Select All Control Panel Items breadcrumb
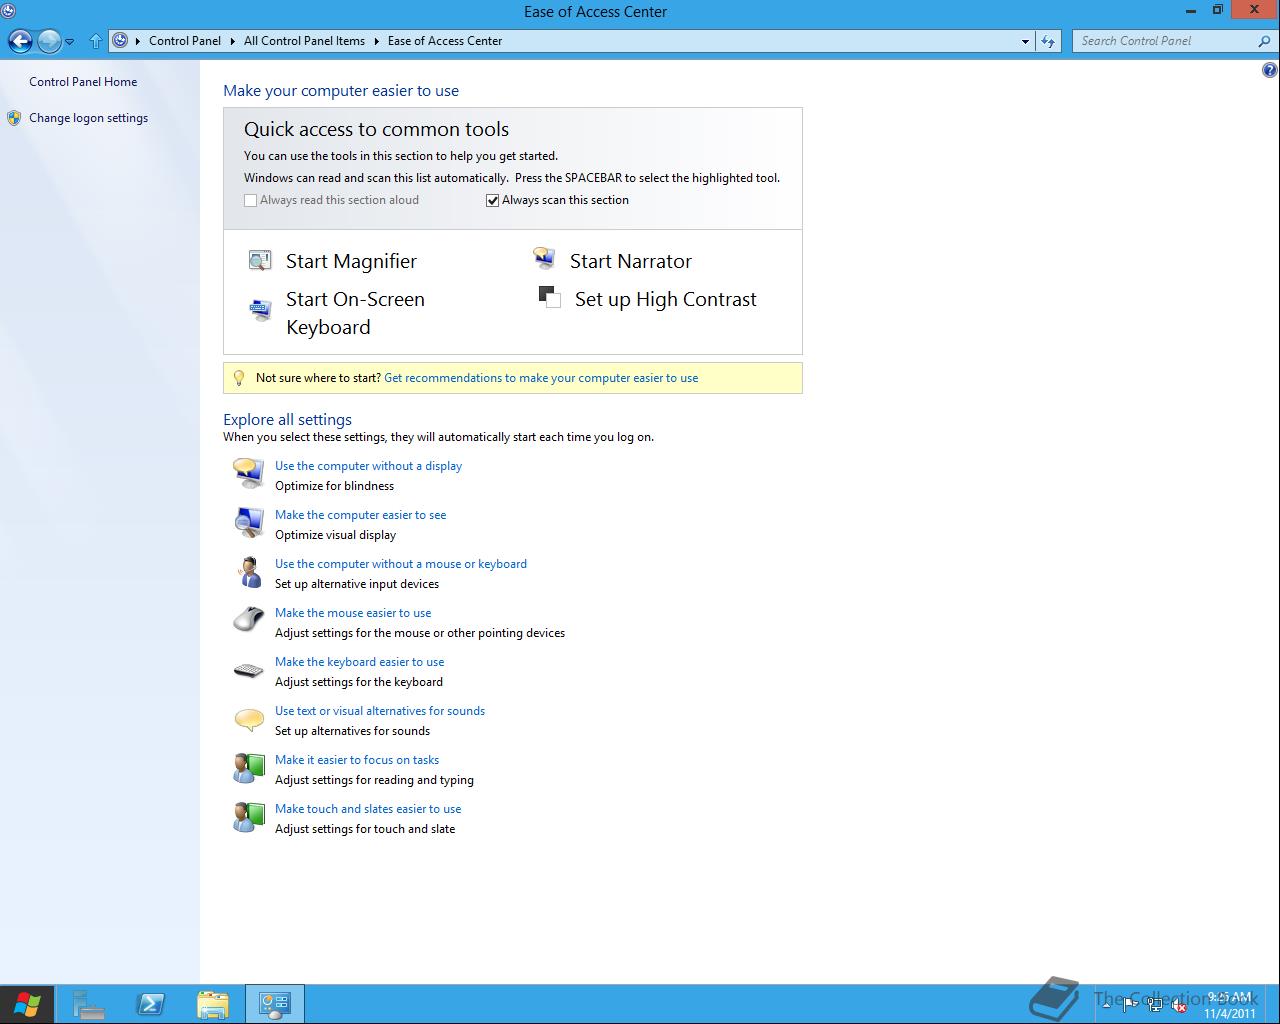Image resolution: width=1280 pixels, height=1024 pixels. click(x=305, y=41)
